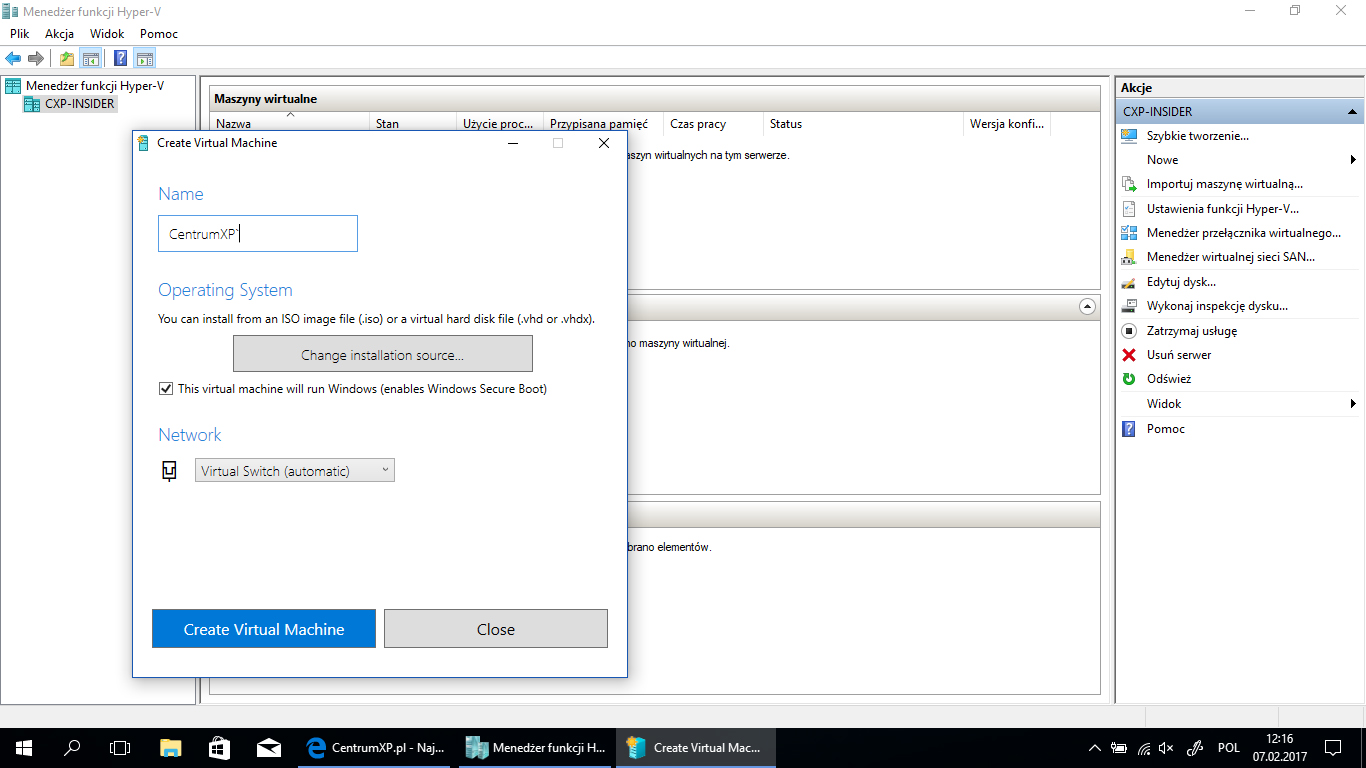This screenshot has width=1366, height=768.
Task: Click Usuń serwer action
Action: click(1179, 355)
